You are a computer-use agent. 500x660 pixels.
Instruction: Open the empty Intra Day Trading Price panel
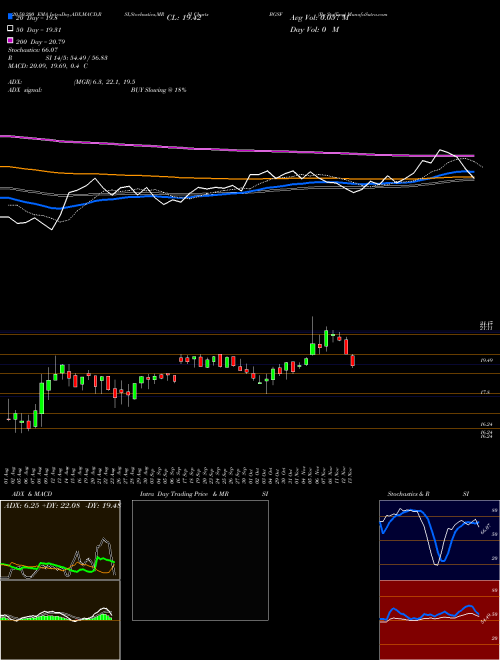pyautogui.click(x=200, y=560)
